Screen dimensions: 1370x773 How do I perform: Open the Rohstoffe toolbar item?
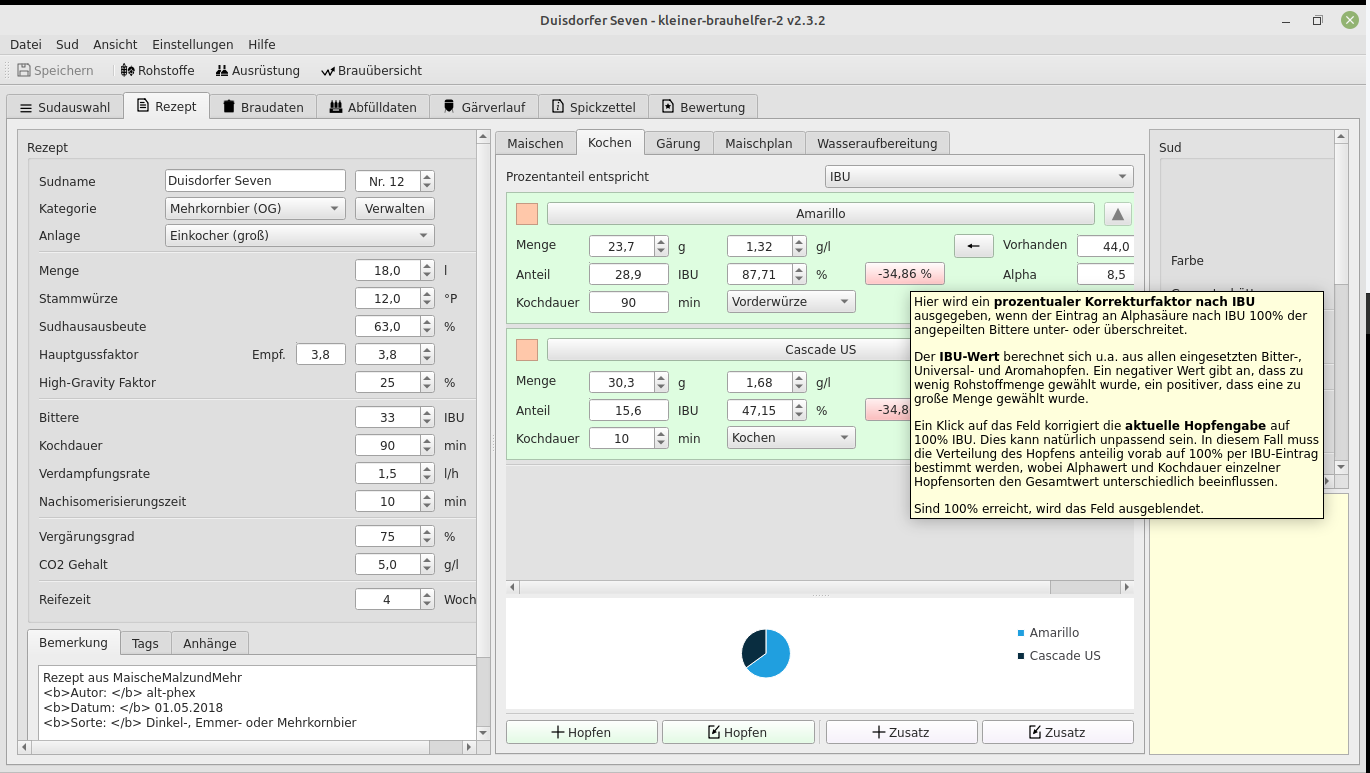click(157, 71)
